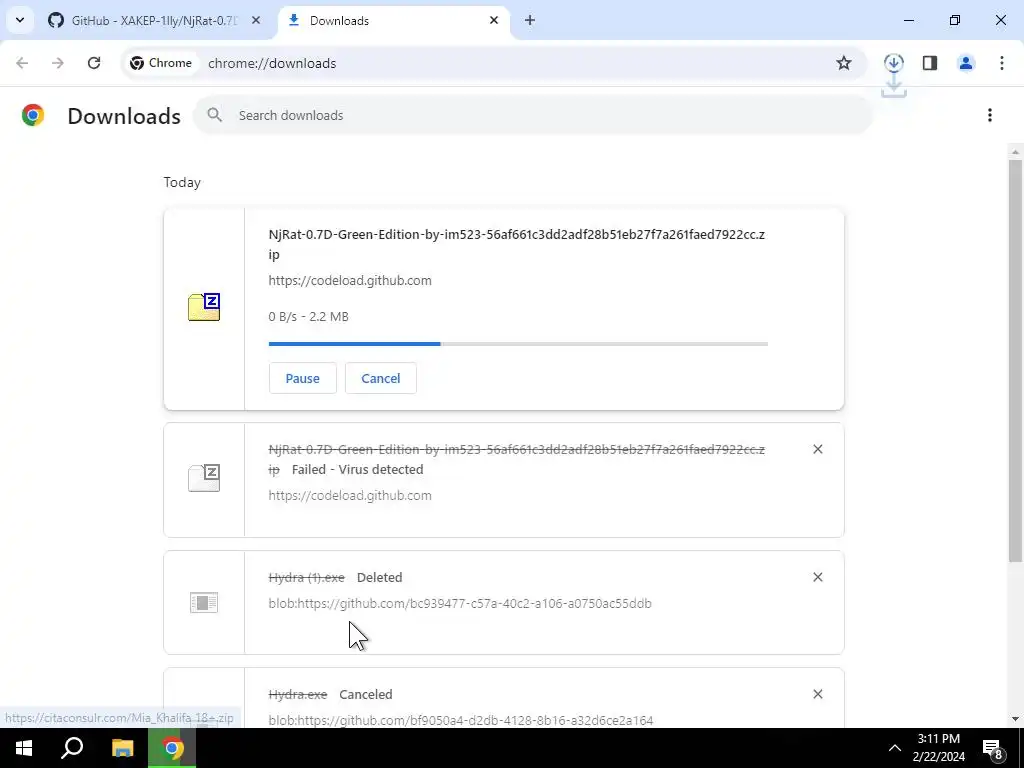Click the in-progress NjRat zip file name
This screenshot has height=768, width=1024.
(x=517, y=244)
